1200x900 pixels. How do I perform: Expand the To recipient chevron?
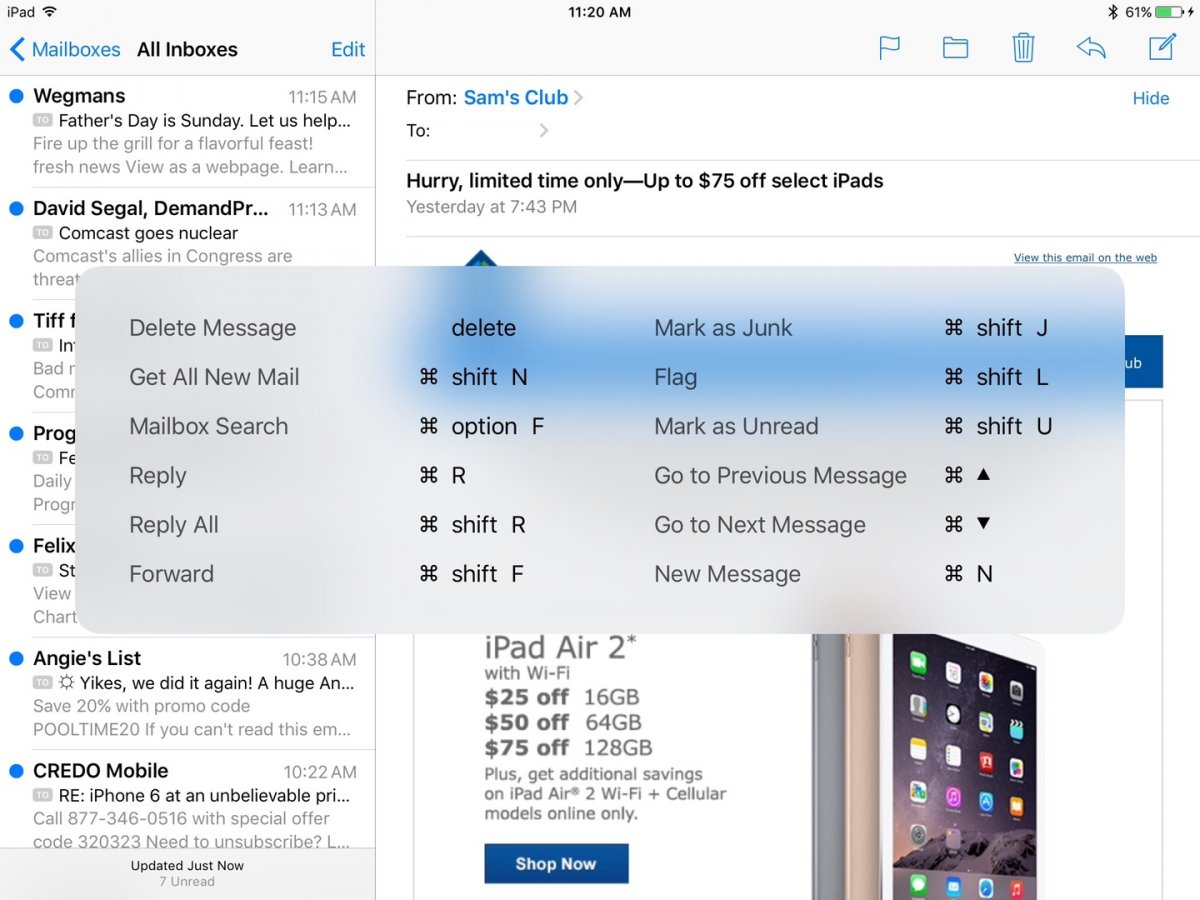[544, 130]
